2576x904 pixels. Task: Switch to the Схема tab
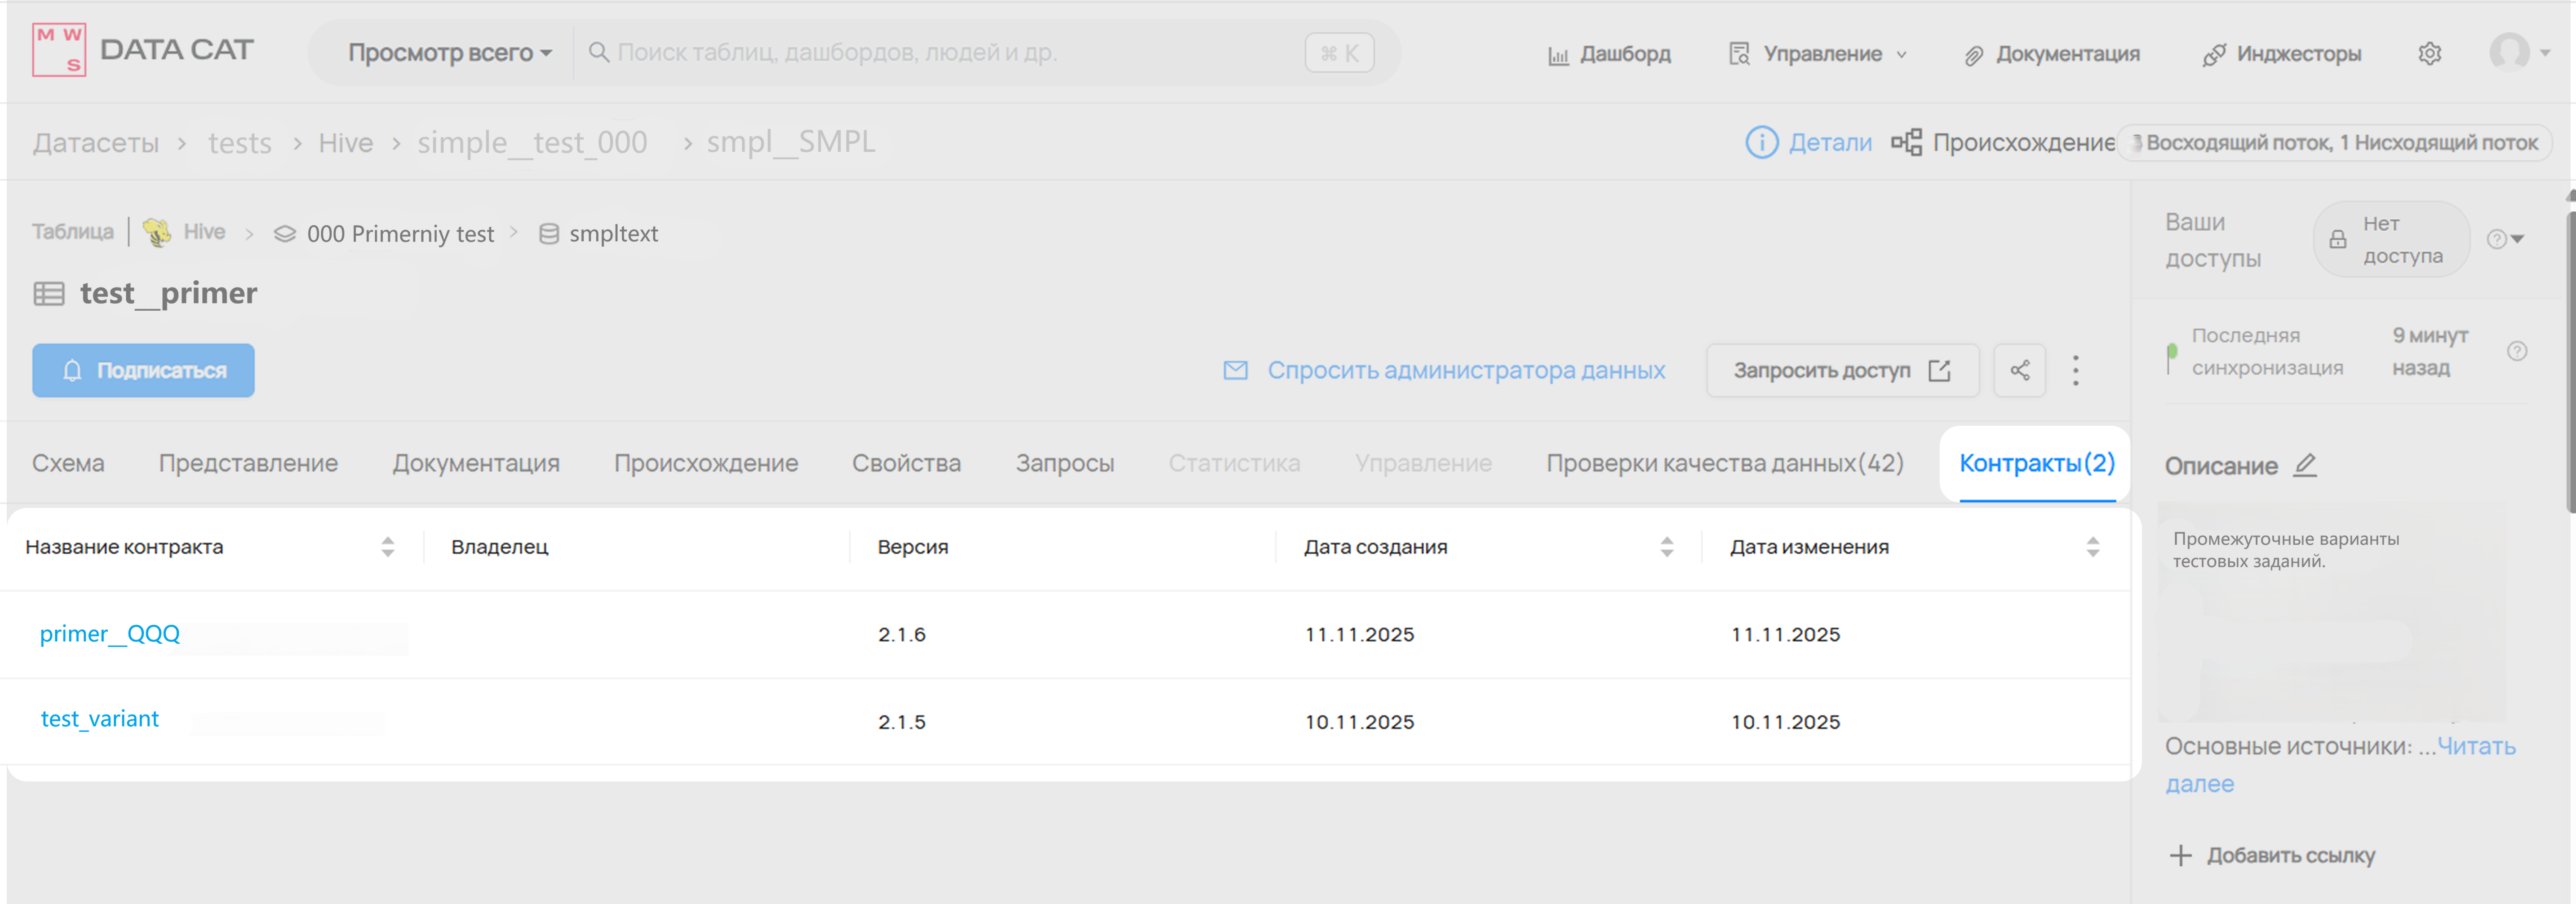pos(68,463)
